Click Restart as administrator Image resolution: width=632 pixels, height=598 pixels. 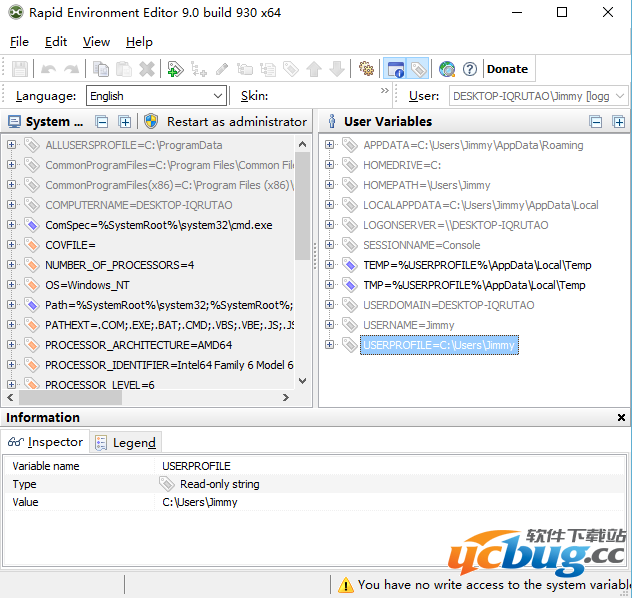236,122
